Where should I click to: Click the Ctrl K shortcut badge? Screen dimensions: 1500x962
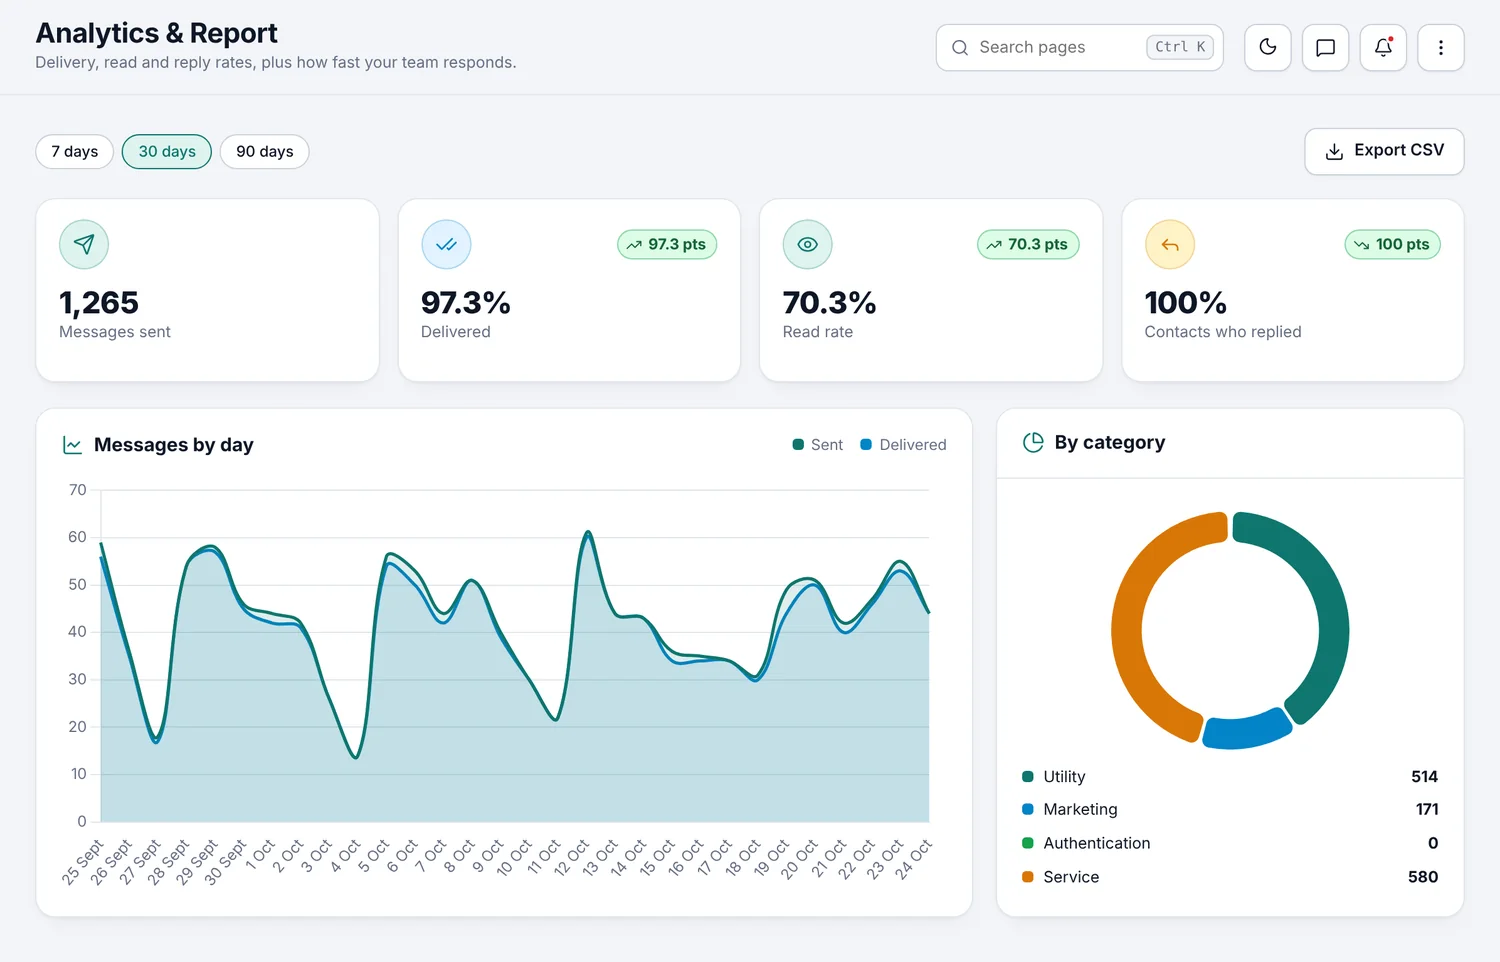pos(1180,47)
